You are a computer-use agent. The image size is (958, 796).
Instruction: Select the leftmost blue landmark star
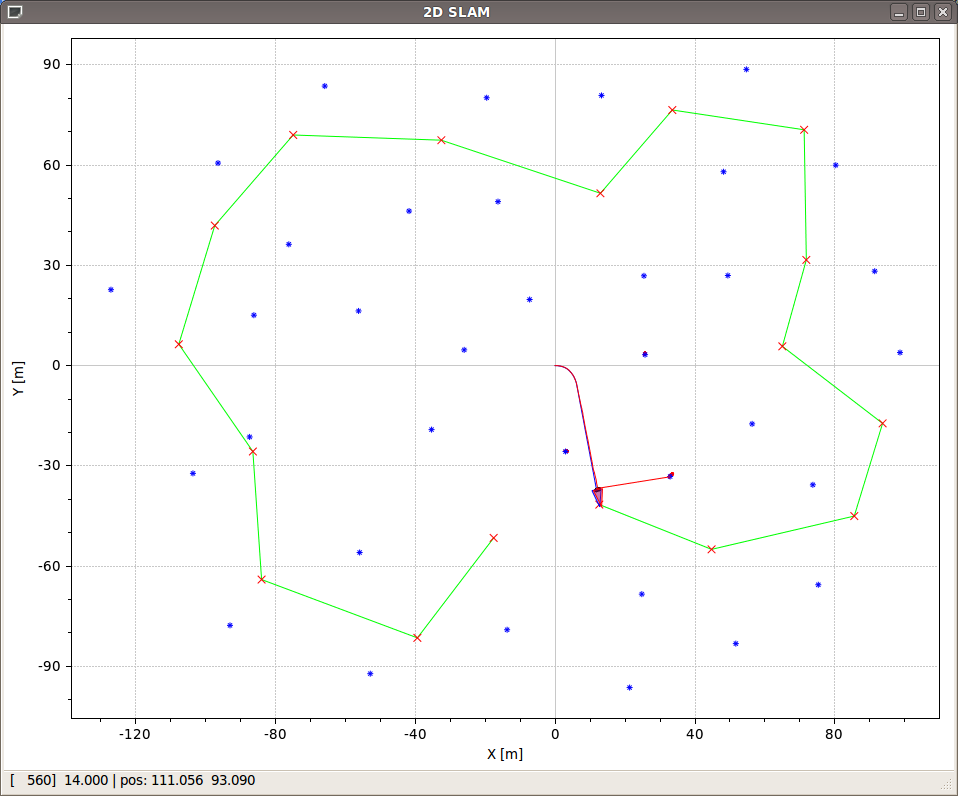tap(111, 290)
